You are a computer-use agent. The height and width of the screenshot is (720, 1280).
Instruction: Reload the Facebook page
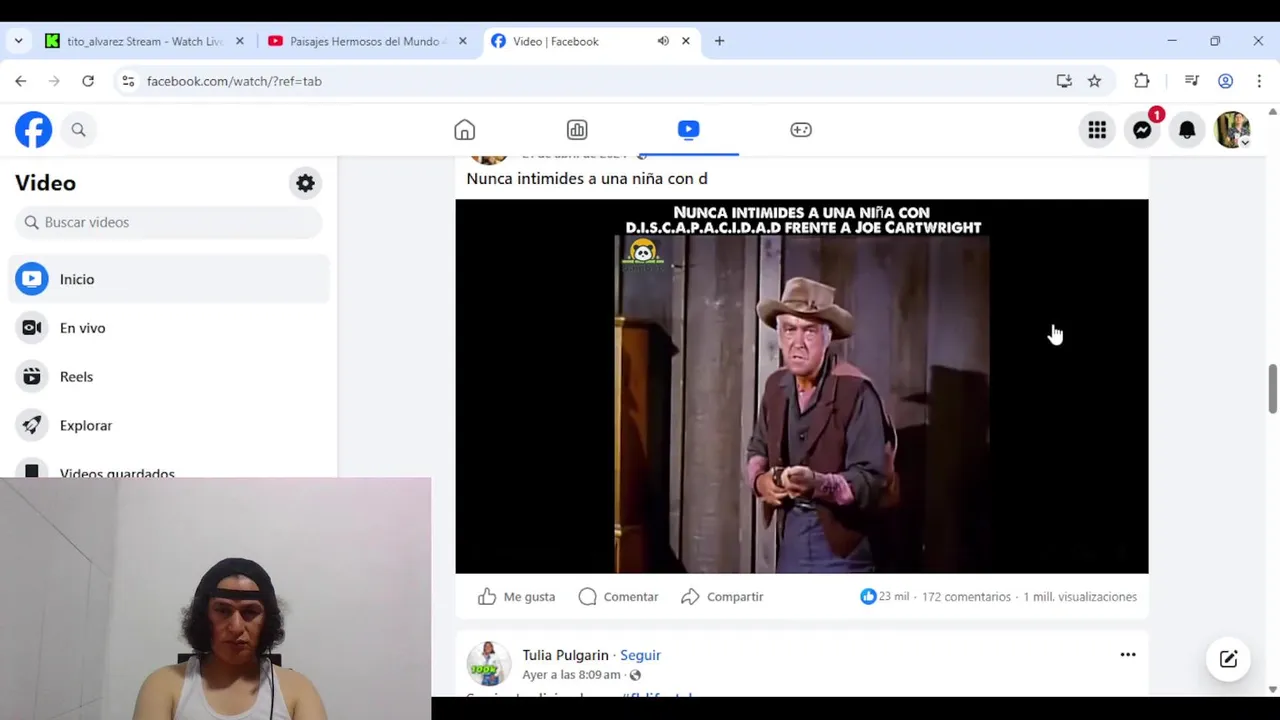(88, 81)
